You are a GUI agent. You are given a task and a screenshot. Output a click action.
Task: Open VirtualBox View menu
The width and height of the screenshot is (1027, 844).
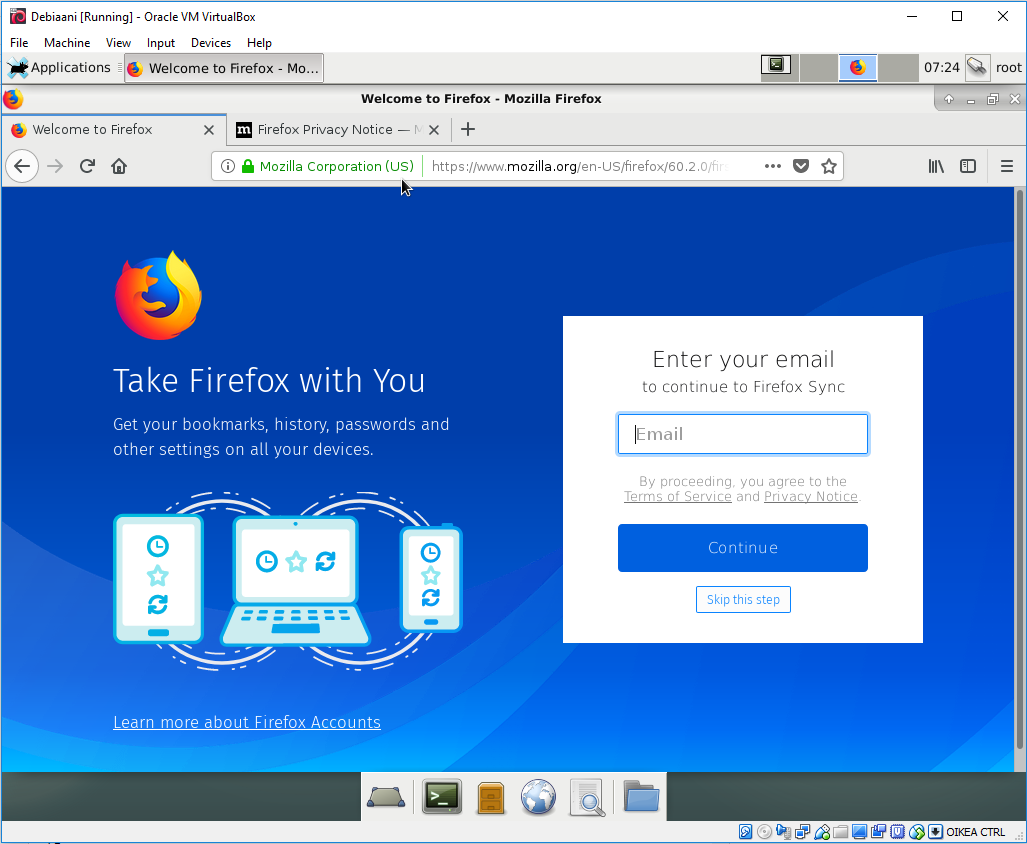click(x=119, y=43)
